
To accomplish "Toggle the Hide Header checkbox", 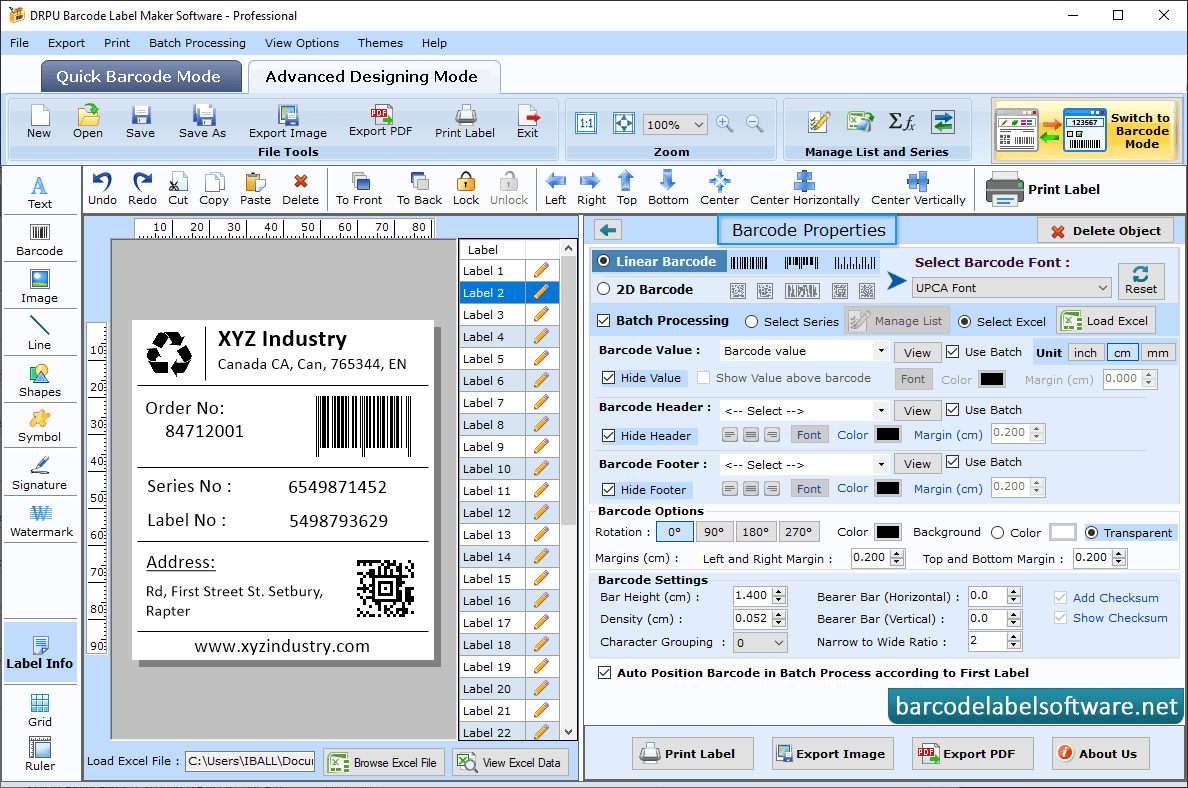I will pyautogui.click(x=608, y=436).
